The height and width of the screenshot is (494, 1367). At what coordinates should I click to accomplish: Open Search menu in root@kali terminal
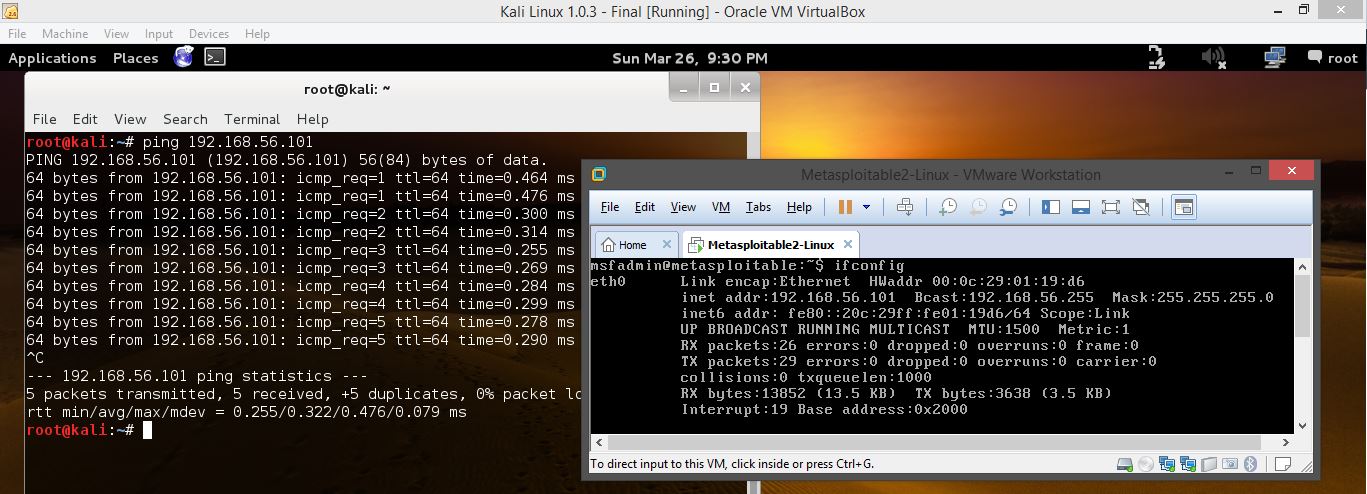(x=185, y=119)
